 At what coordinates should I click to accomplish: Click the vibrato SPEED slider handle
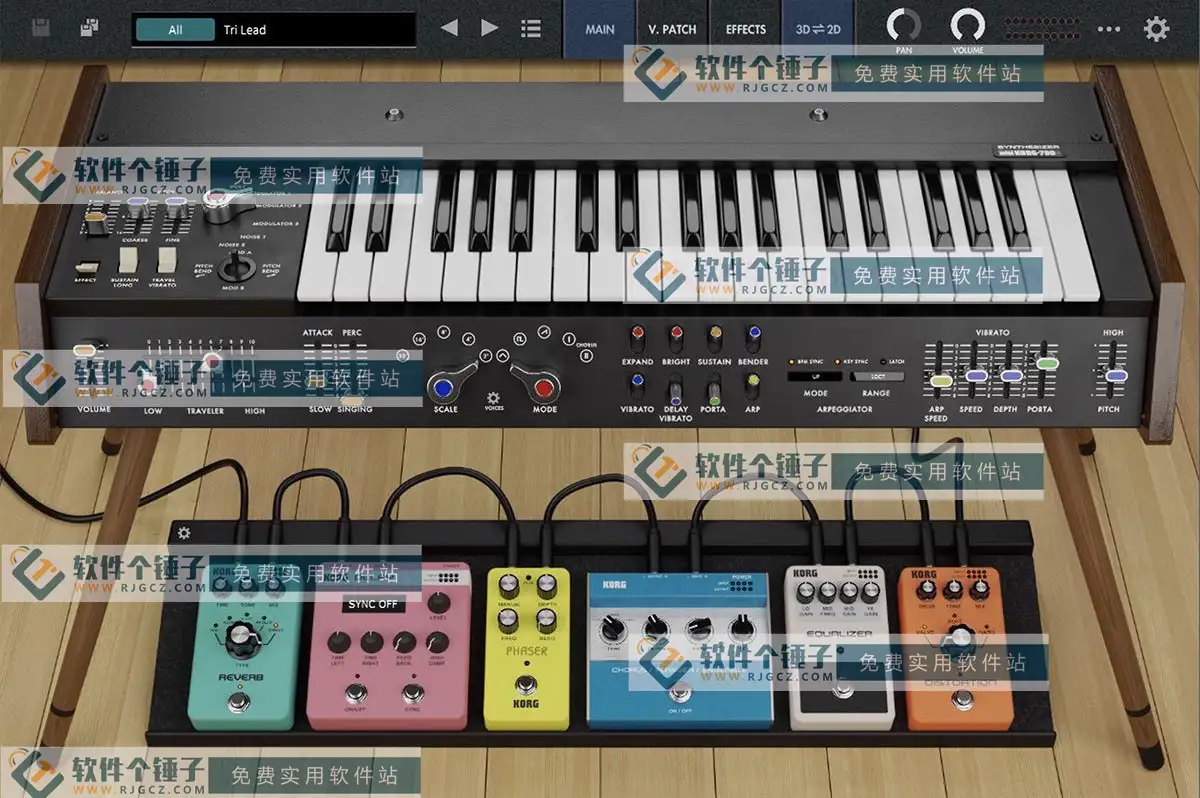pyautogui.click(x=976, y=376)
